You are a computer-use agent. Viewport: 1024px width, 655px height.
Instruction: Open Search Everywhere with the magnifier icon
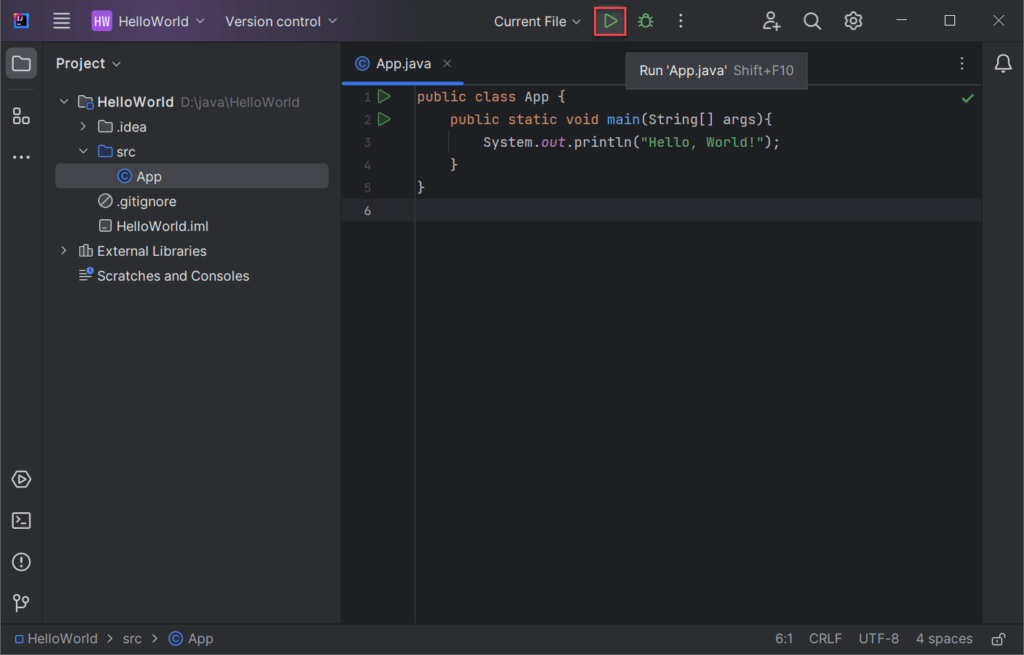click(811, 20)
